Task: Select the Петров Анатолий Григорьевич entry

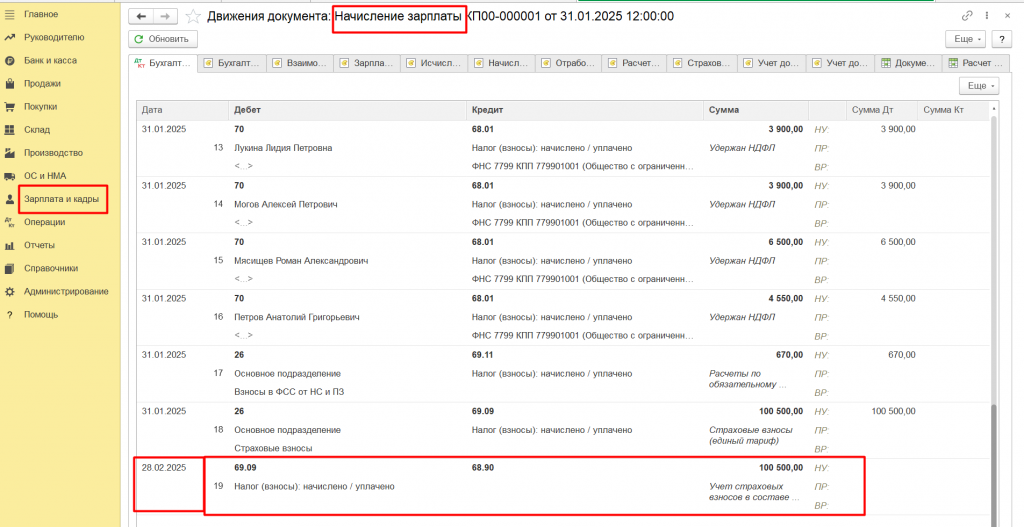Action: click(296, 317)
